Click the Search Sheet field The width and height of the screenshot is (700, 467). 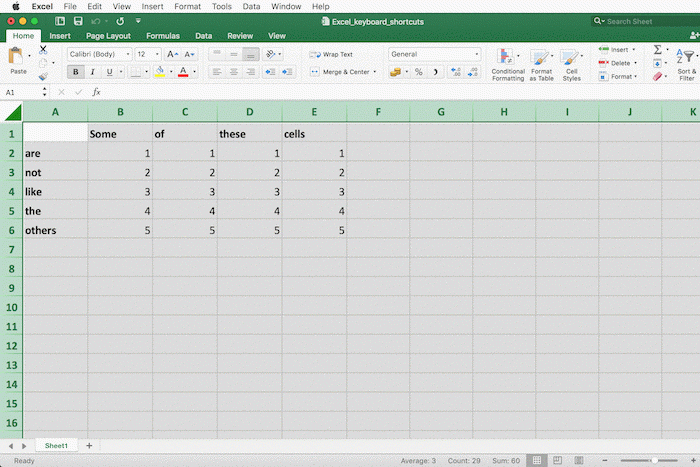645,20
